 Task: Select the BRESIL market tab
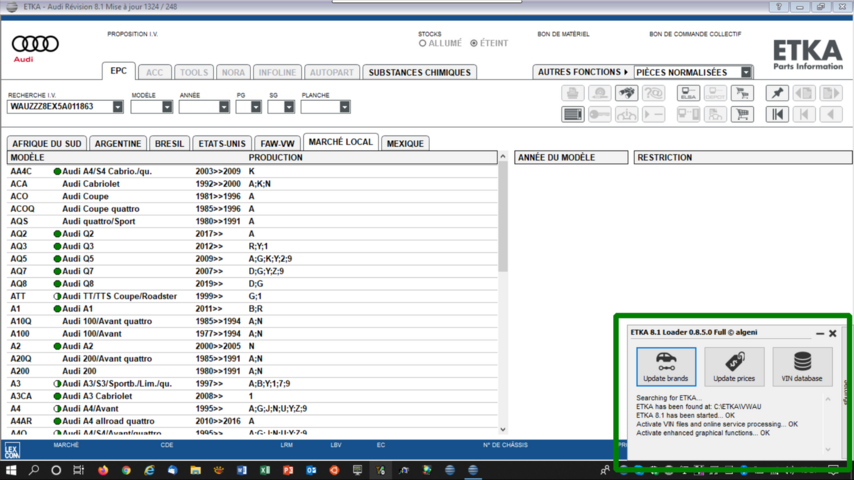pos(169,144)
